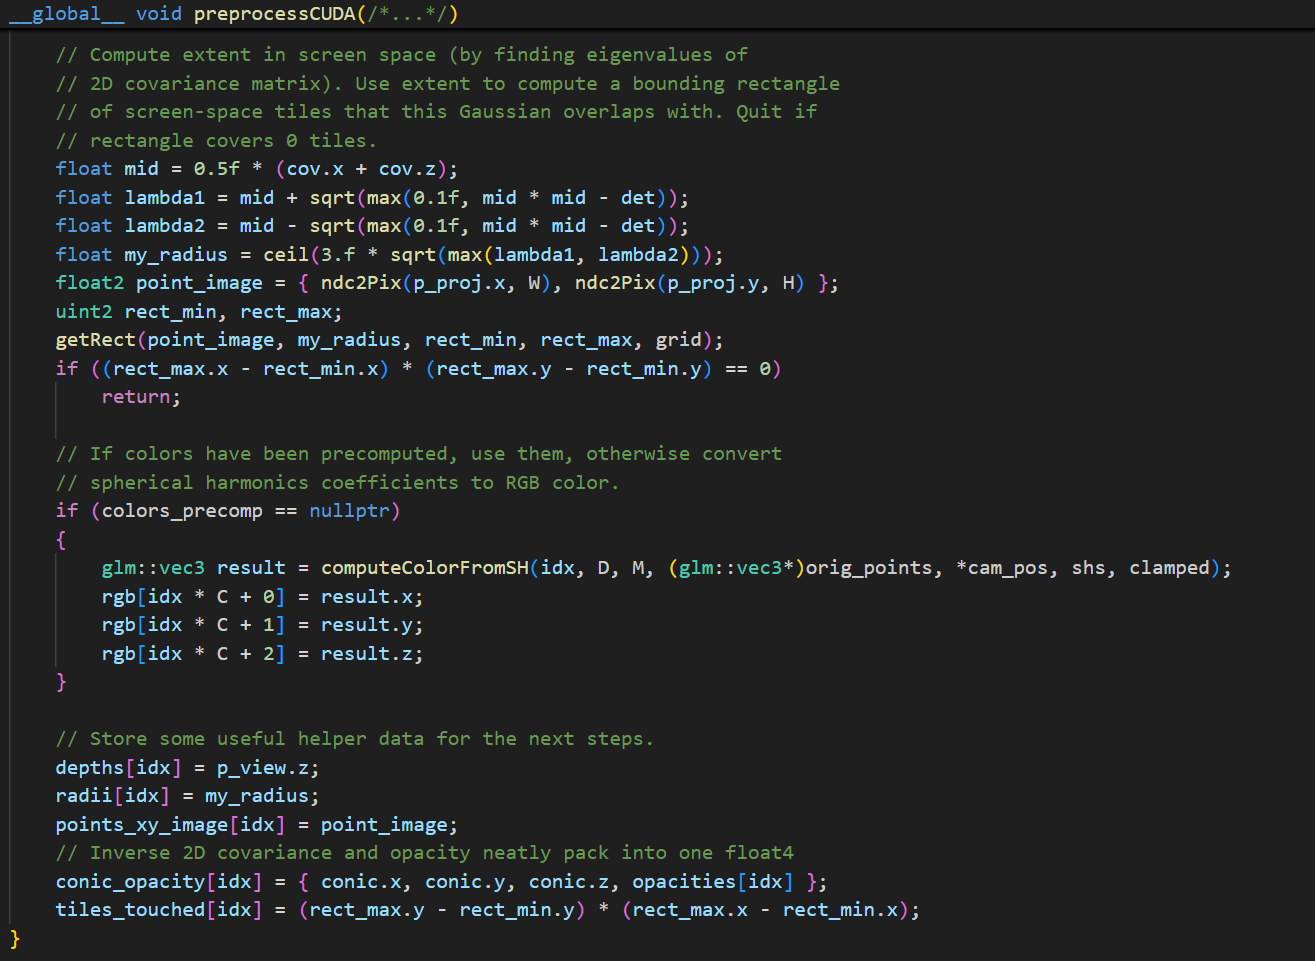The width and height of the screenshot is (1315, 961).
Task: Click "rgb[idx * C + 2]" assignment target
Action: click(x=193, y=654)
